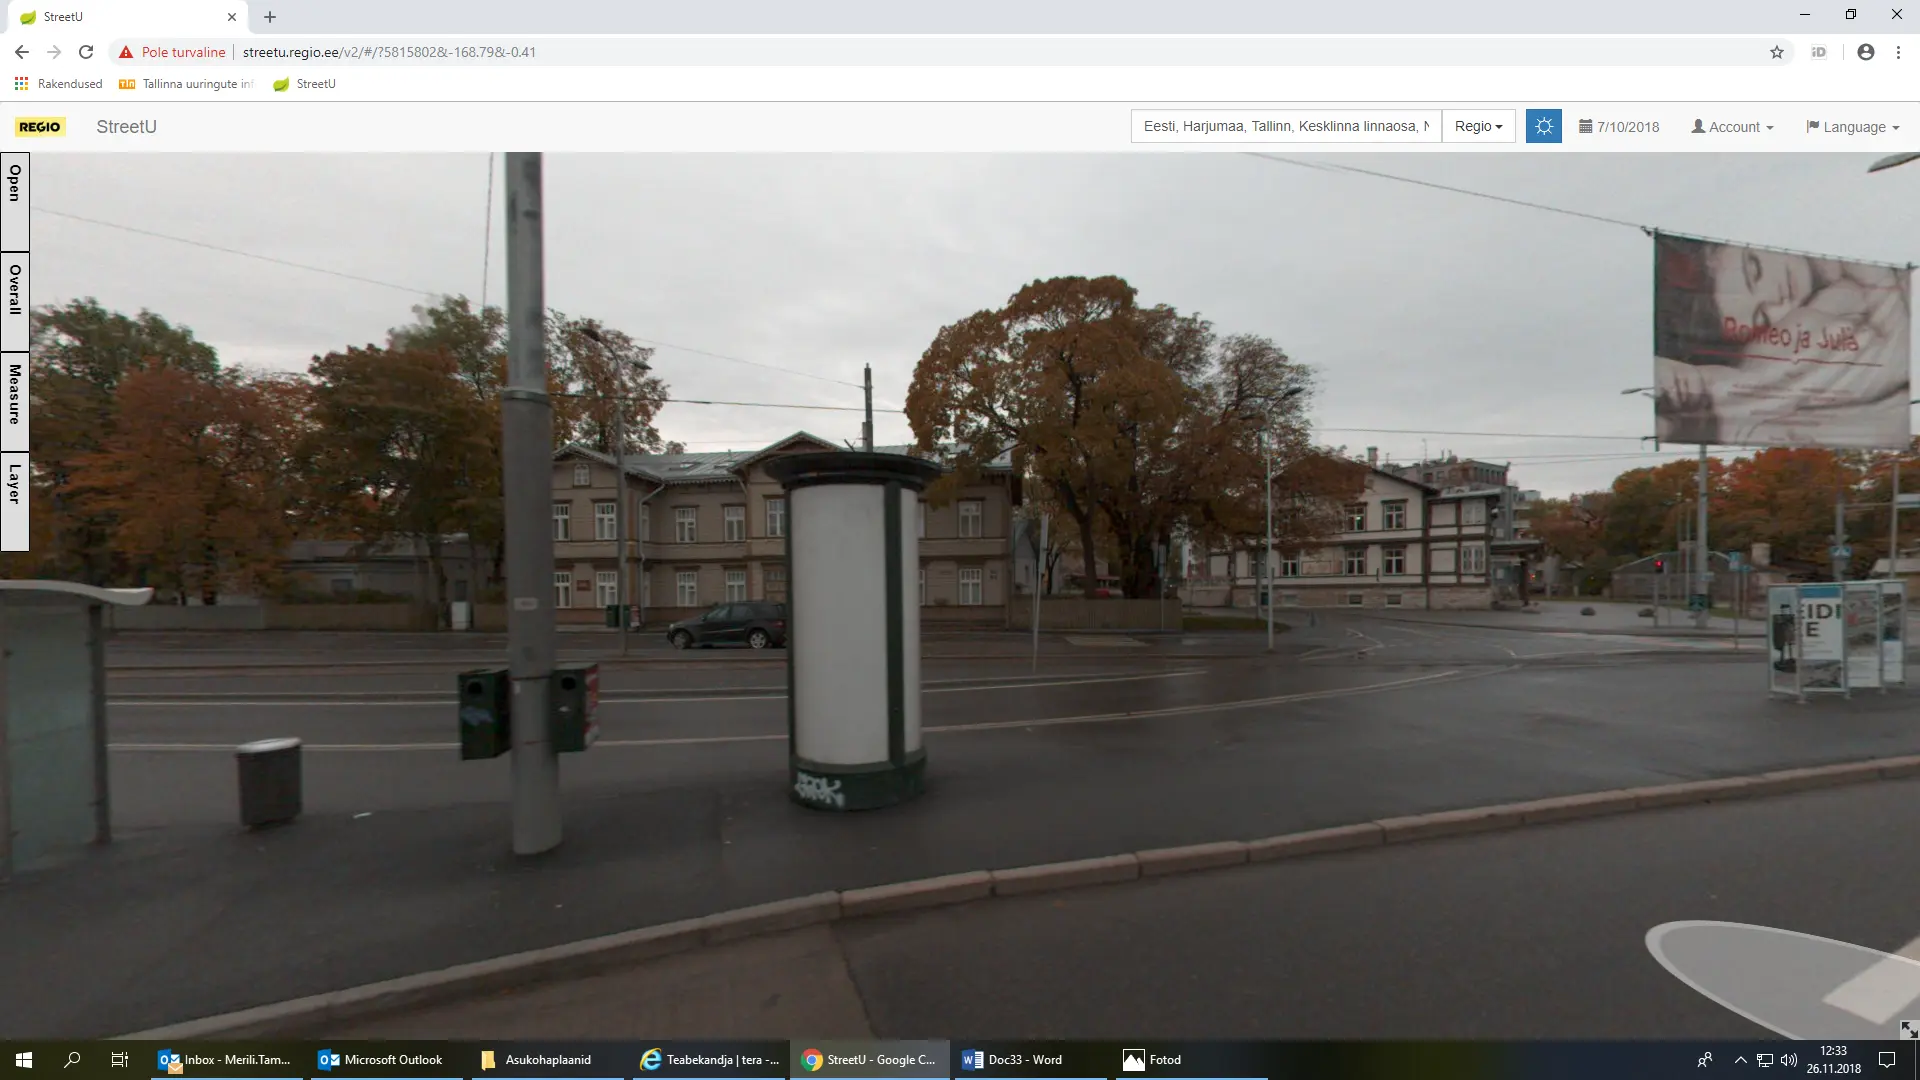Expand the Regio map provider dropdown
This screenshot has height=1080, width=1920.
[x=1478, y=126]
